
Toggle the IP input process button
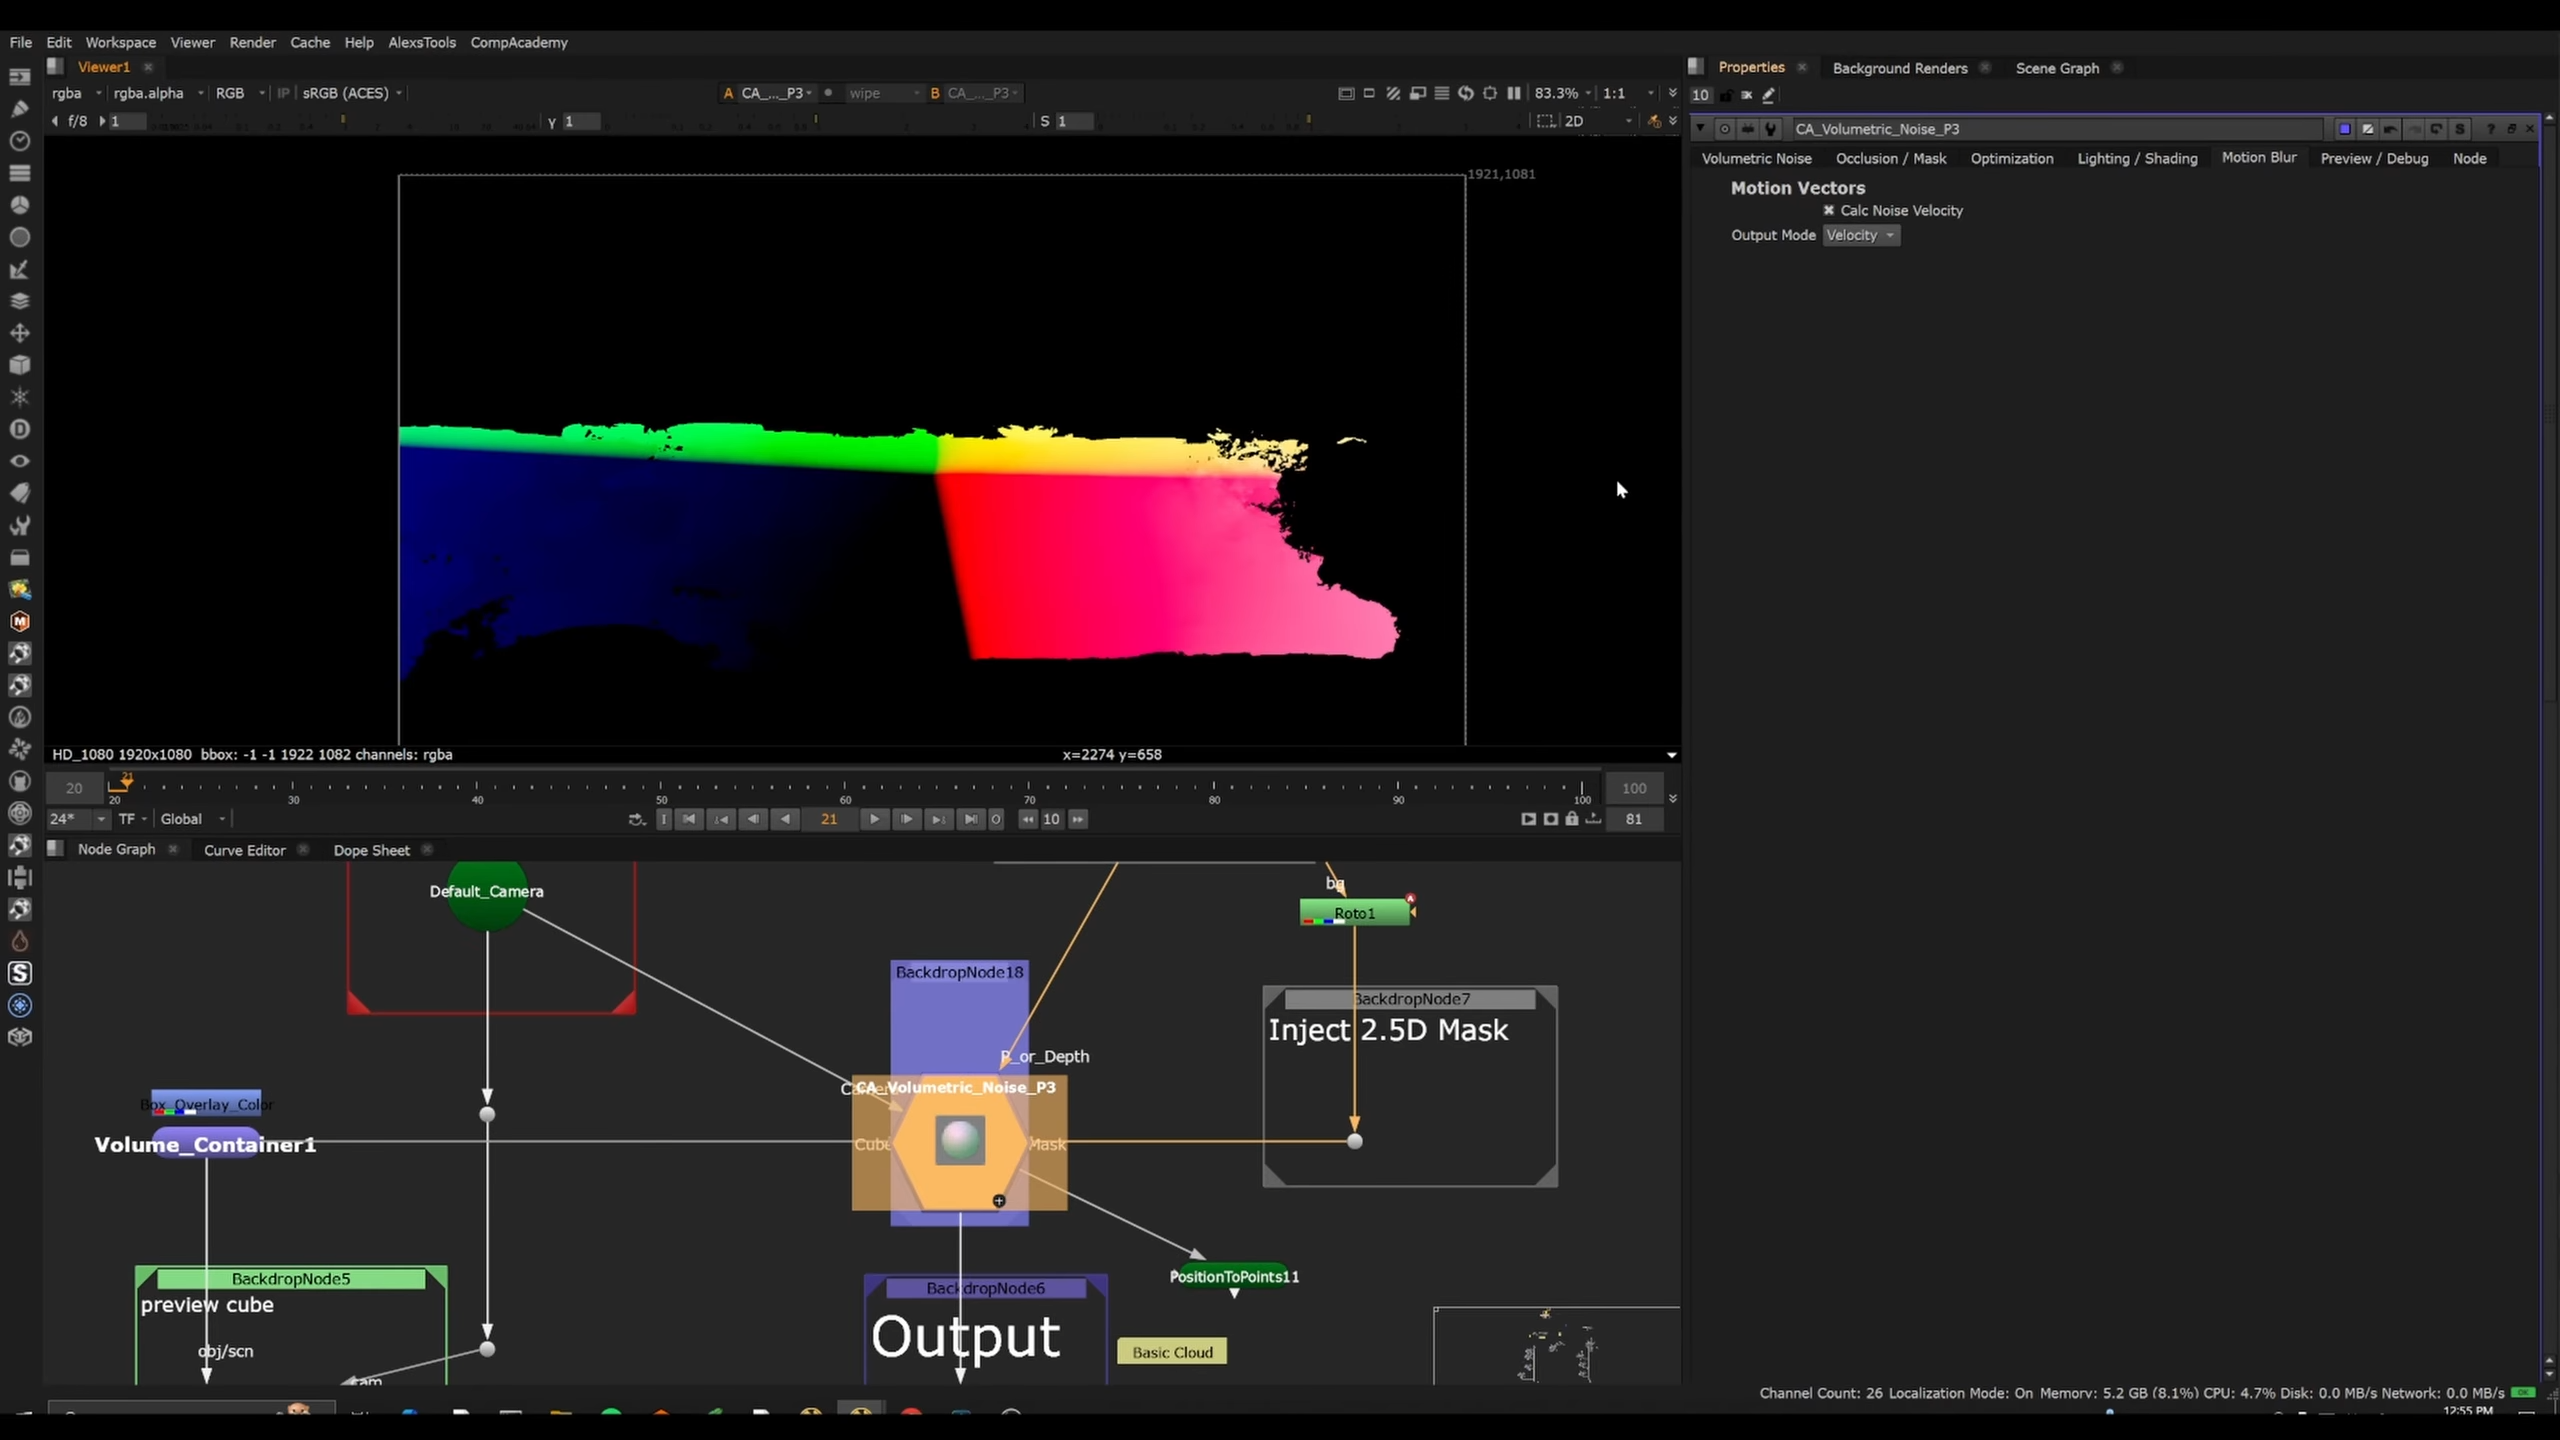tap(283, 93)
